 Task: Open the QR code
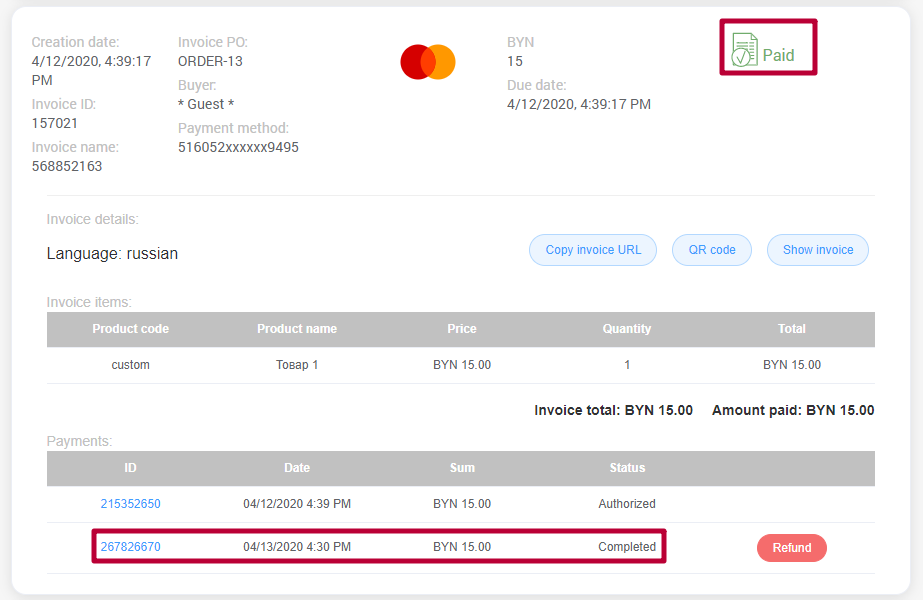coord(711,249)
